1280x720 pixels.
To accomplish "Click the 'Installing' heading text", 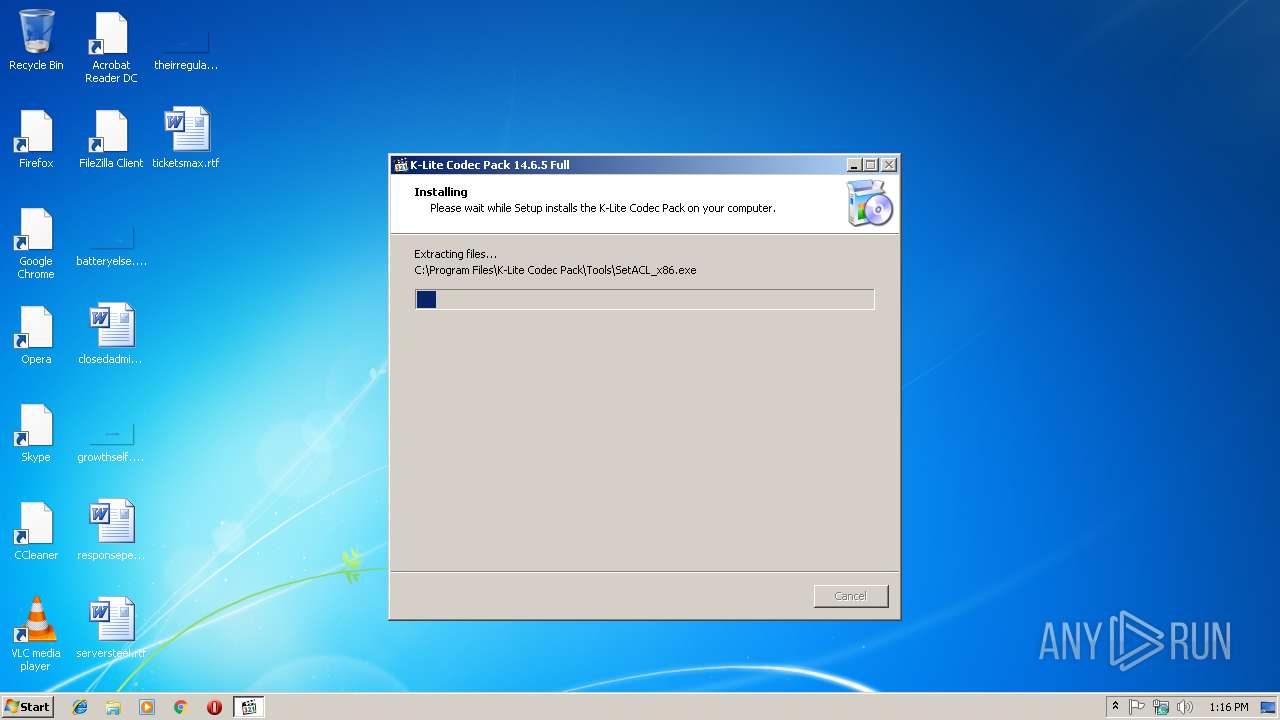I will pos(441,192).
